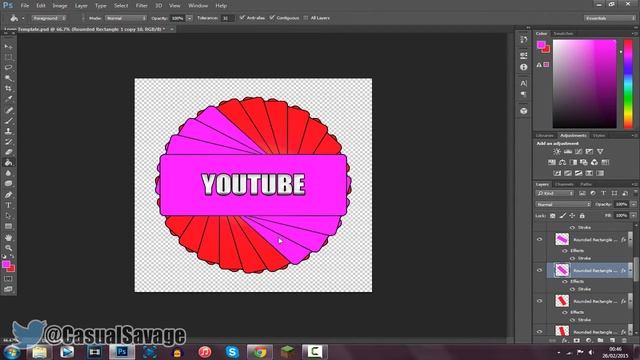Switch to the Channels tab

tap(564, 184)
